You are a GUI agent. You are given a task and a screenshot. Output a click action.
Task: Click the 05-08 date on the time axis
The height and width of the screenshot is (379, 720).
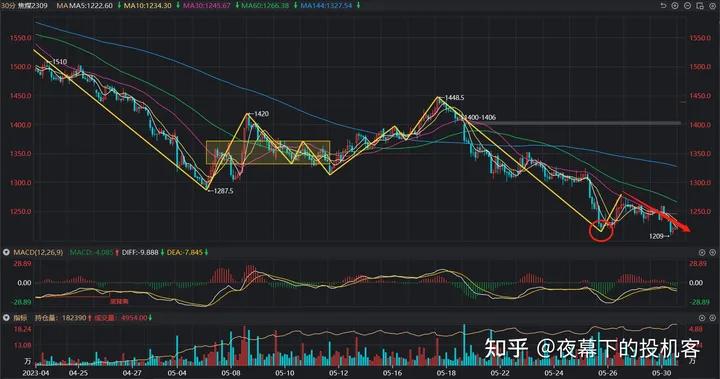point(231,373)
